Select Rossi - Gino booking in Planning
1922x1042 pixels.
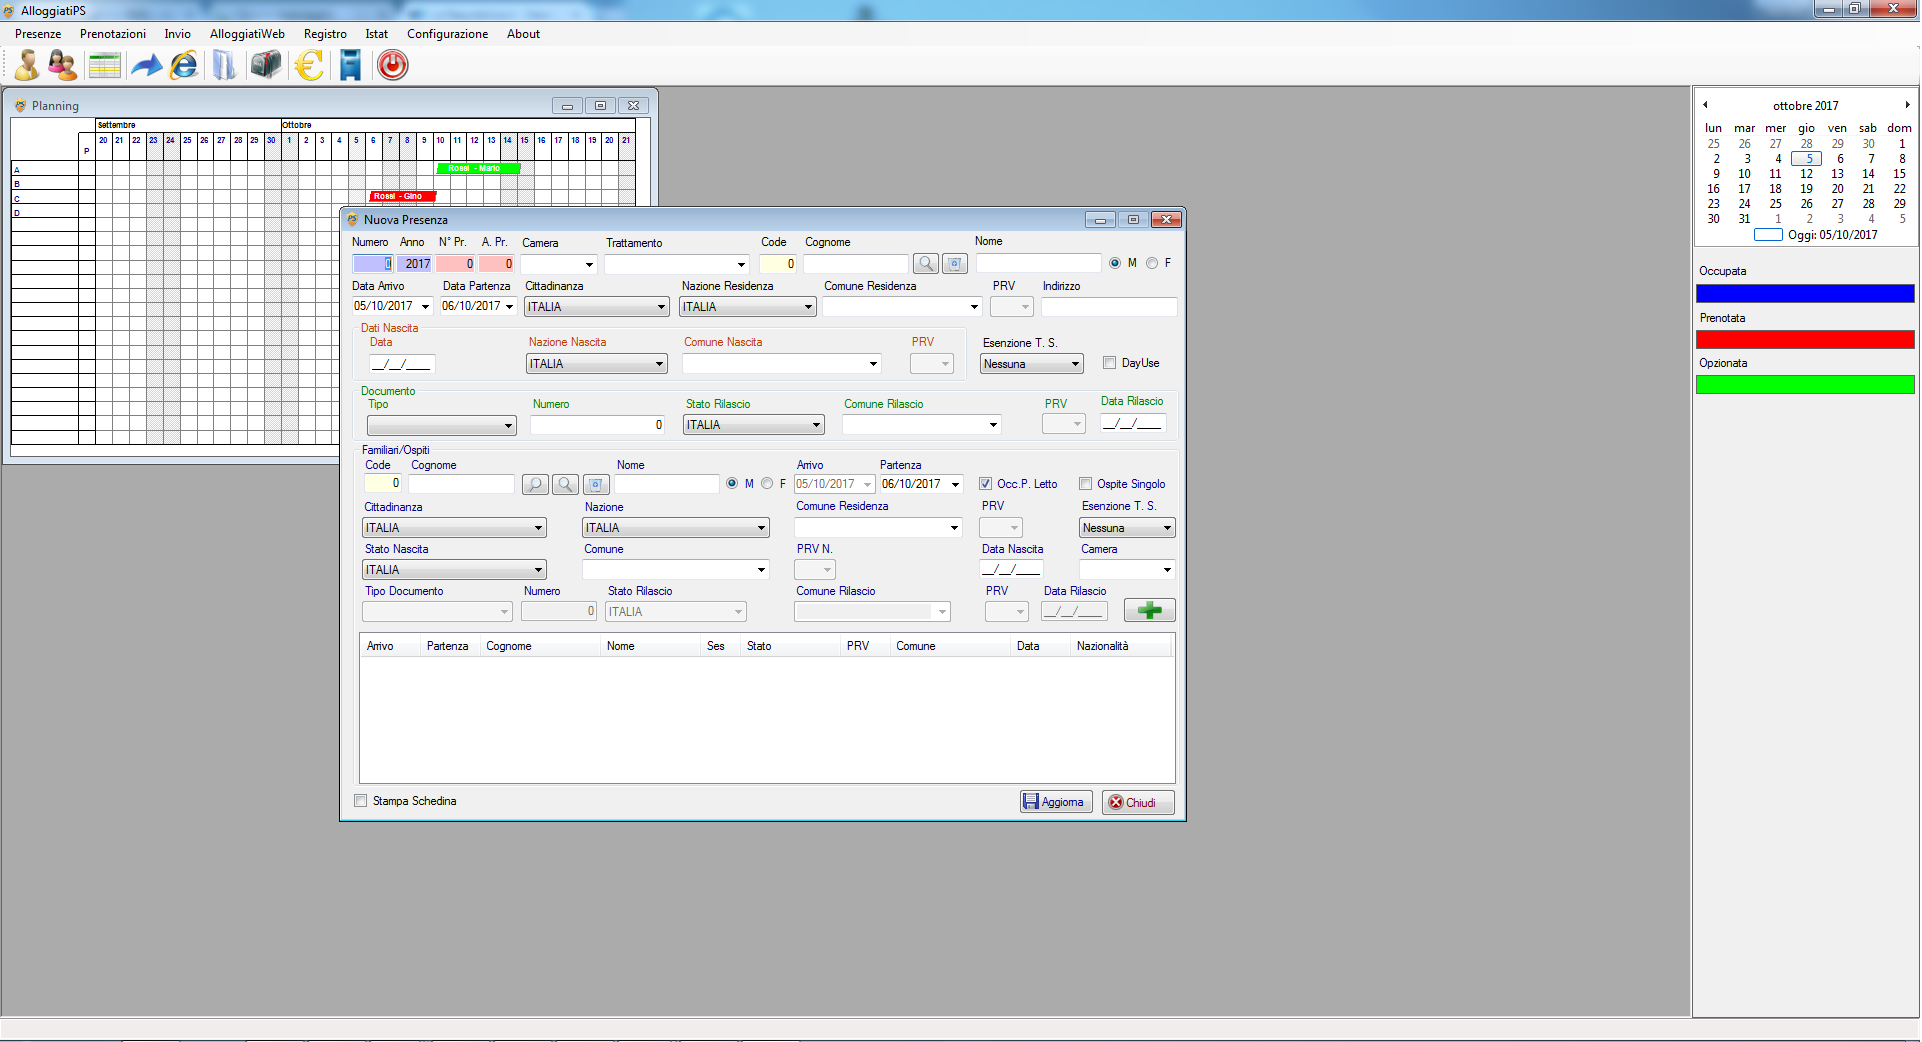tap(402, 196)
